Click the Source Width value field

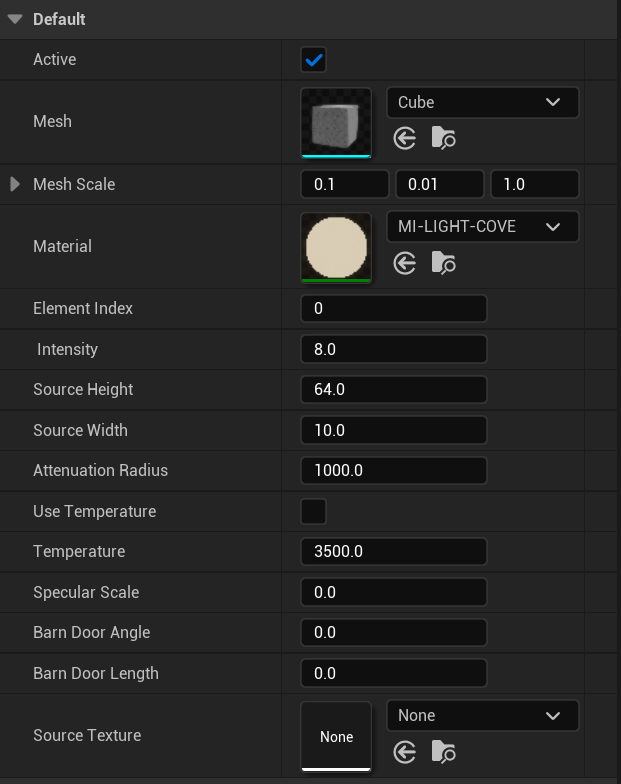click(394, 430)
